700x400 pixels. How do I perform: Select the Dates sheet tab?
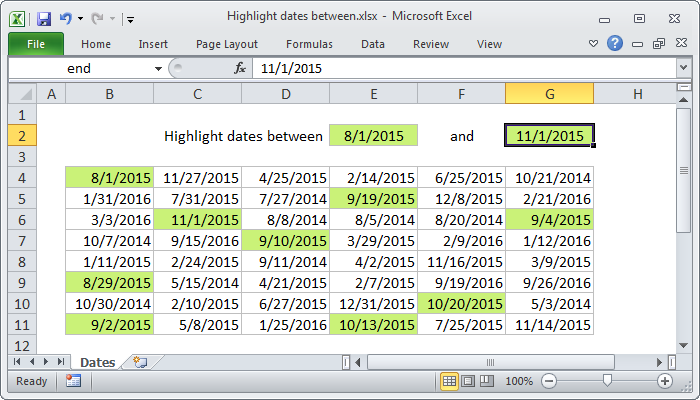click(x=97, y=362)
